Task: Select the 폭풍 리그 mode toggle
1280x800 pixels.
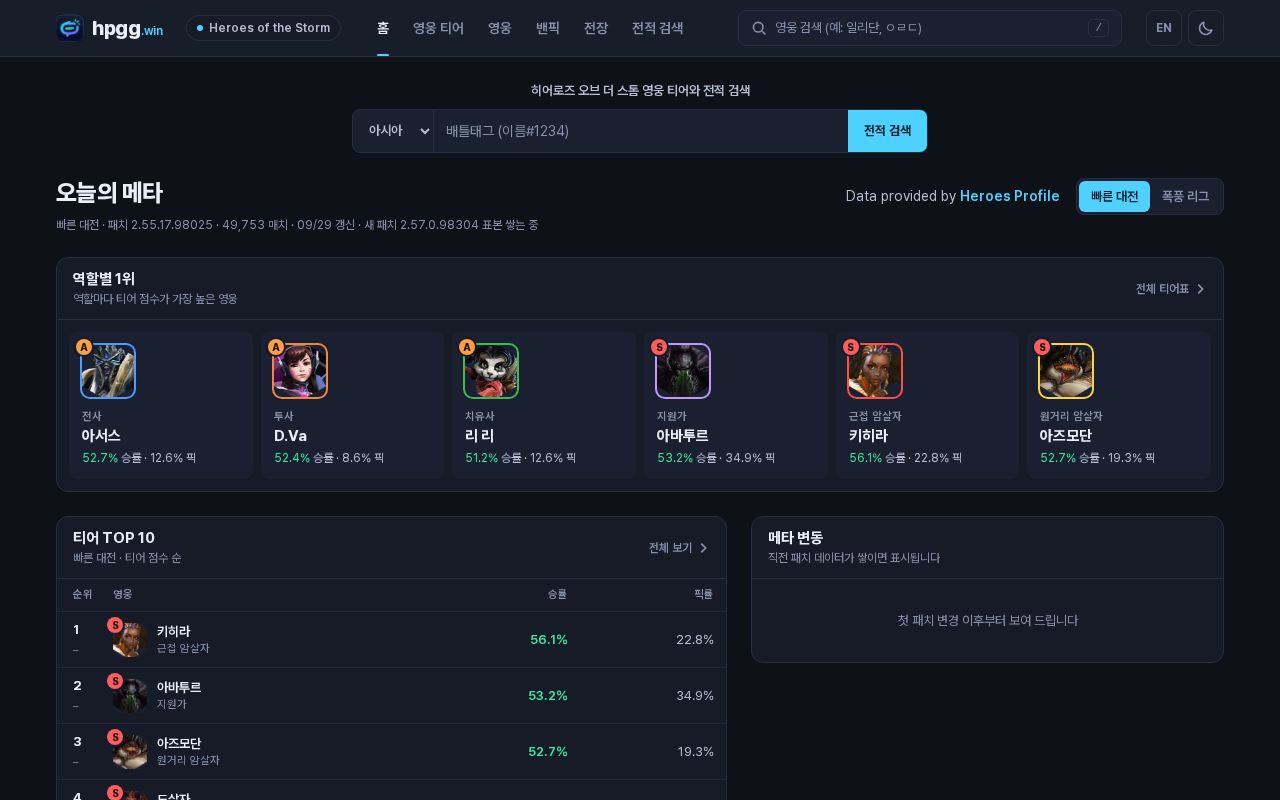Action: [x=1185, y=196]
